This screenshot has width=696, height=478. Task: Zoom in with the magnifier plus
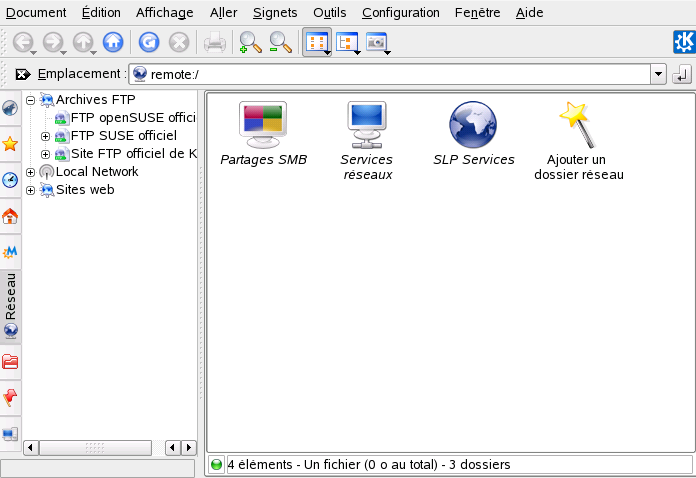pyautogui.click(x=250, y=43)
